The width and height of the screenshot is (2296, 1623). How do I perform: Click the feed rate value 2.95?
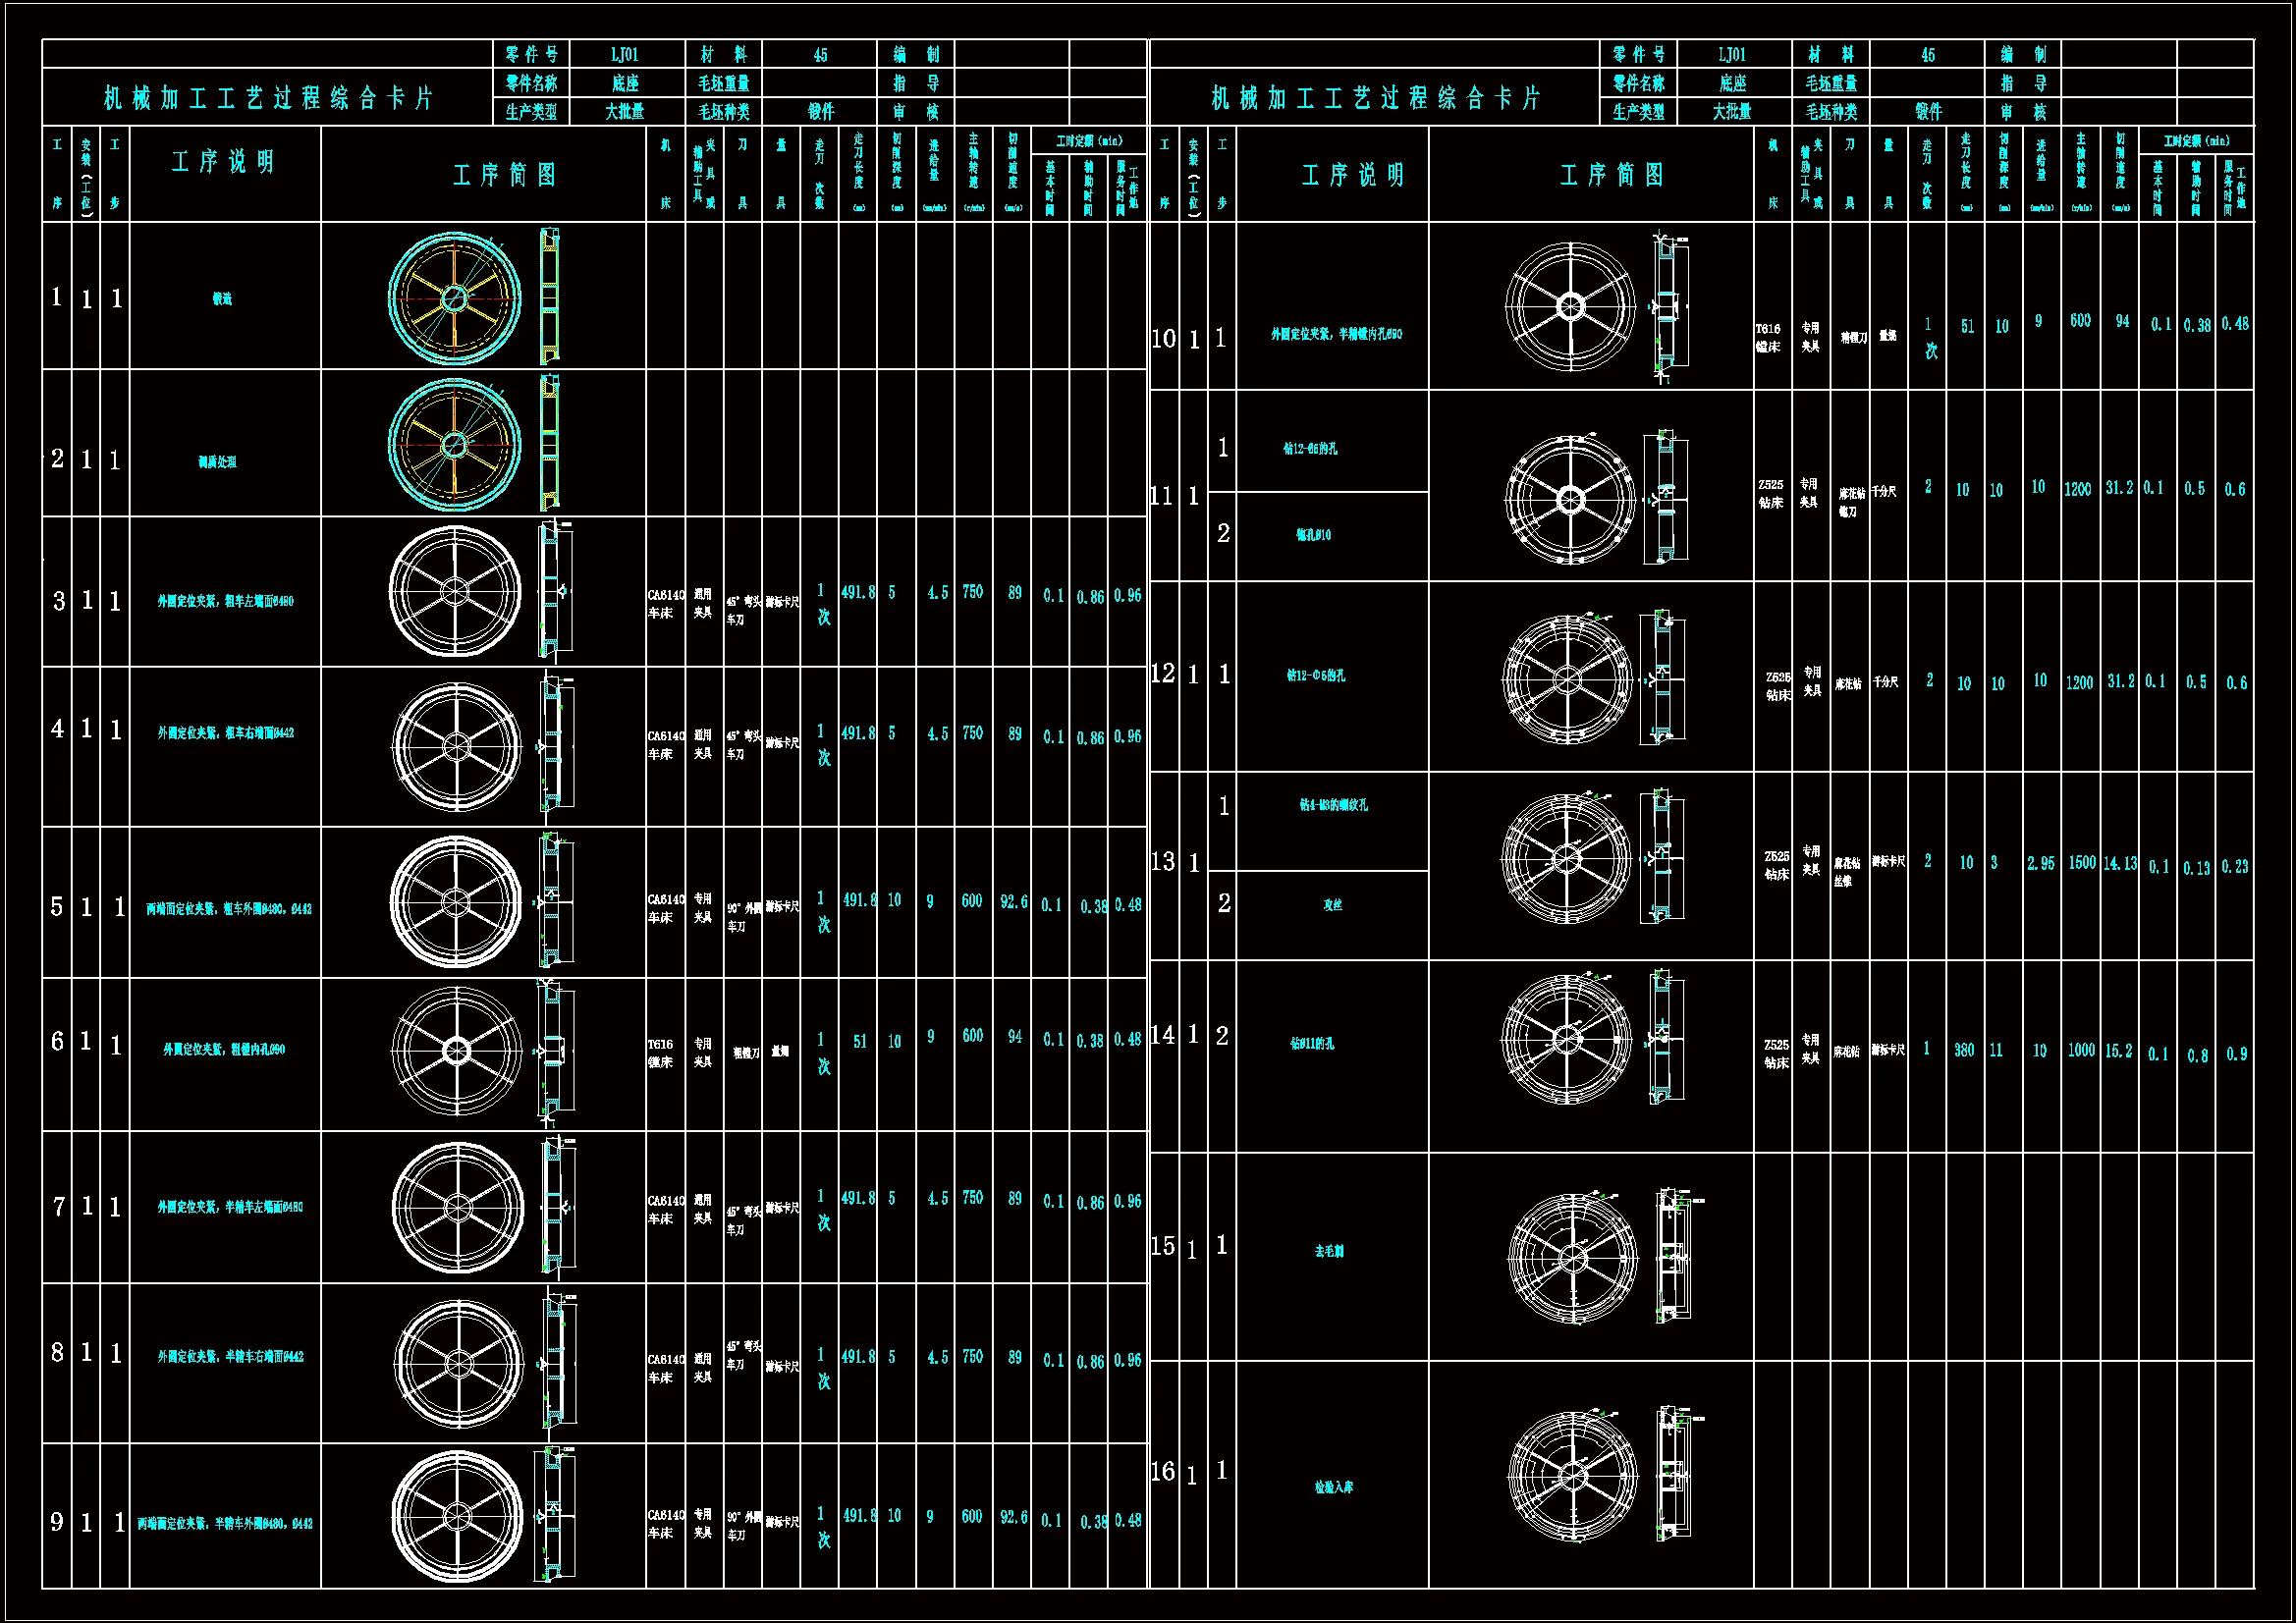[x=2040, y=864]
